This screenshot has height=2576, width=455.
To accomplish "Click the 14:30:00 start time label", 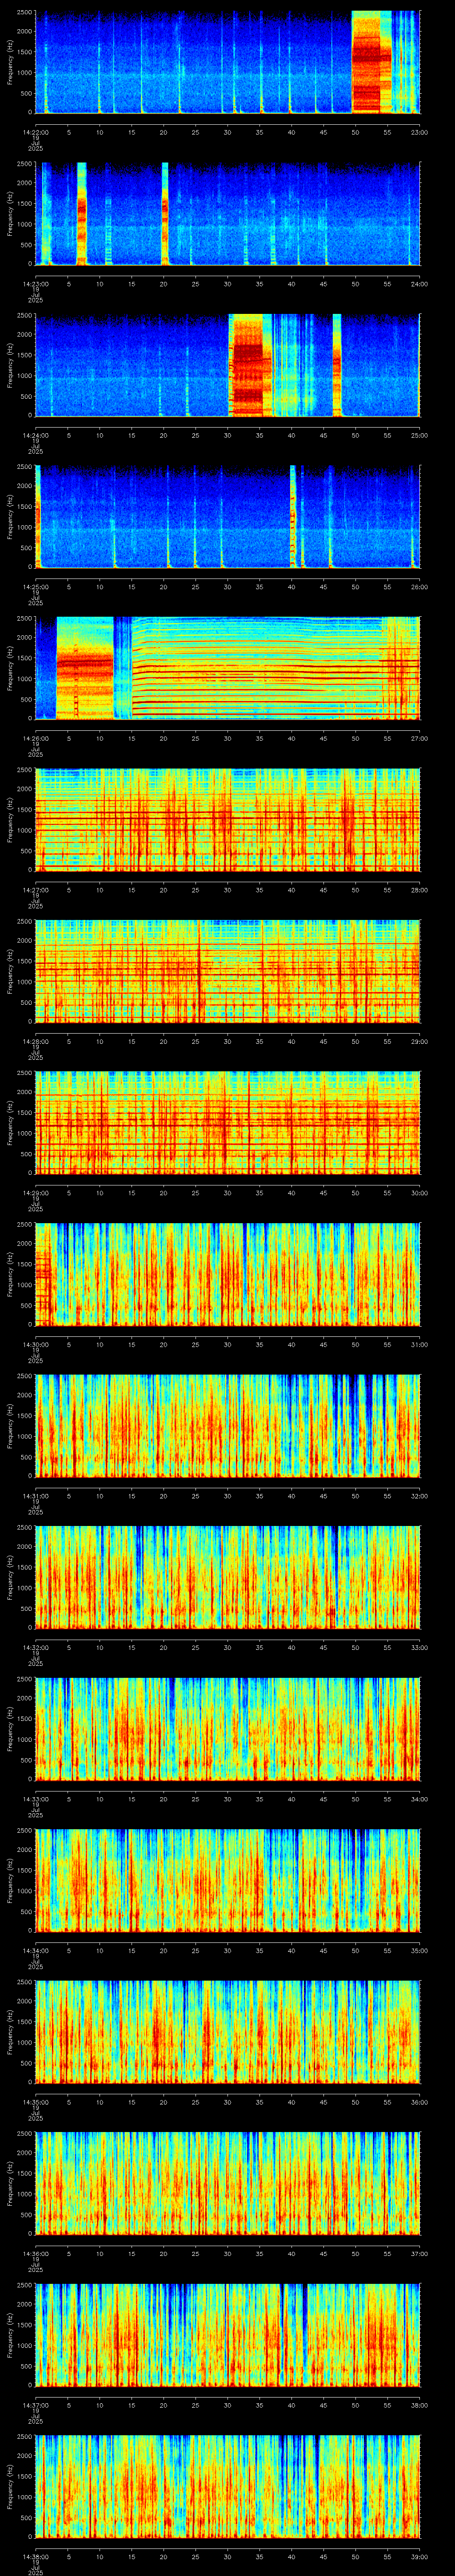I will (35, 1344).
